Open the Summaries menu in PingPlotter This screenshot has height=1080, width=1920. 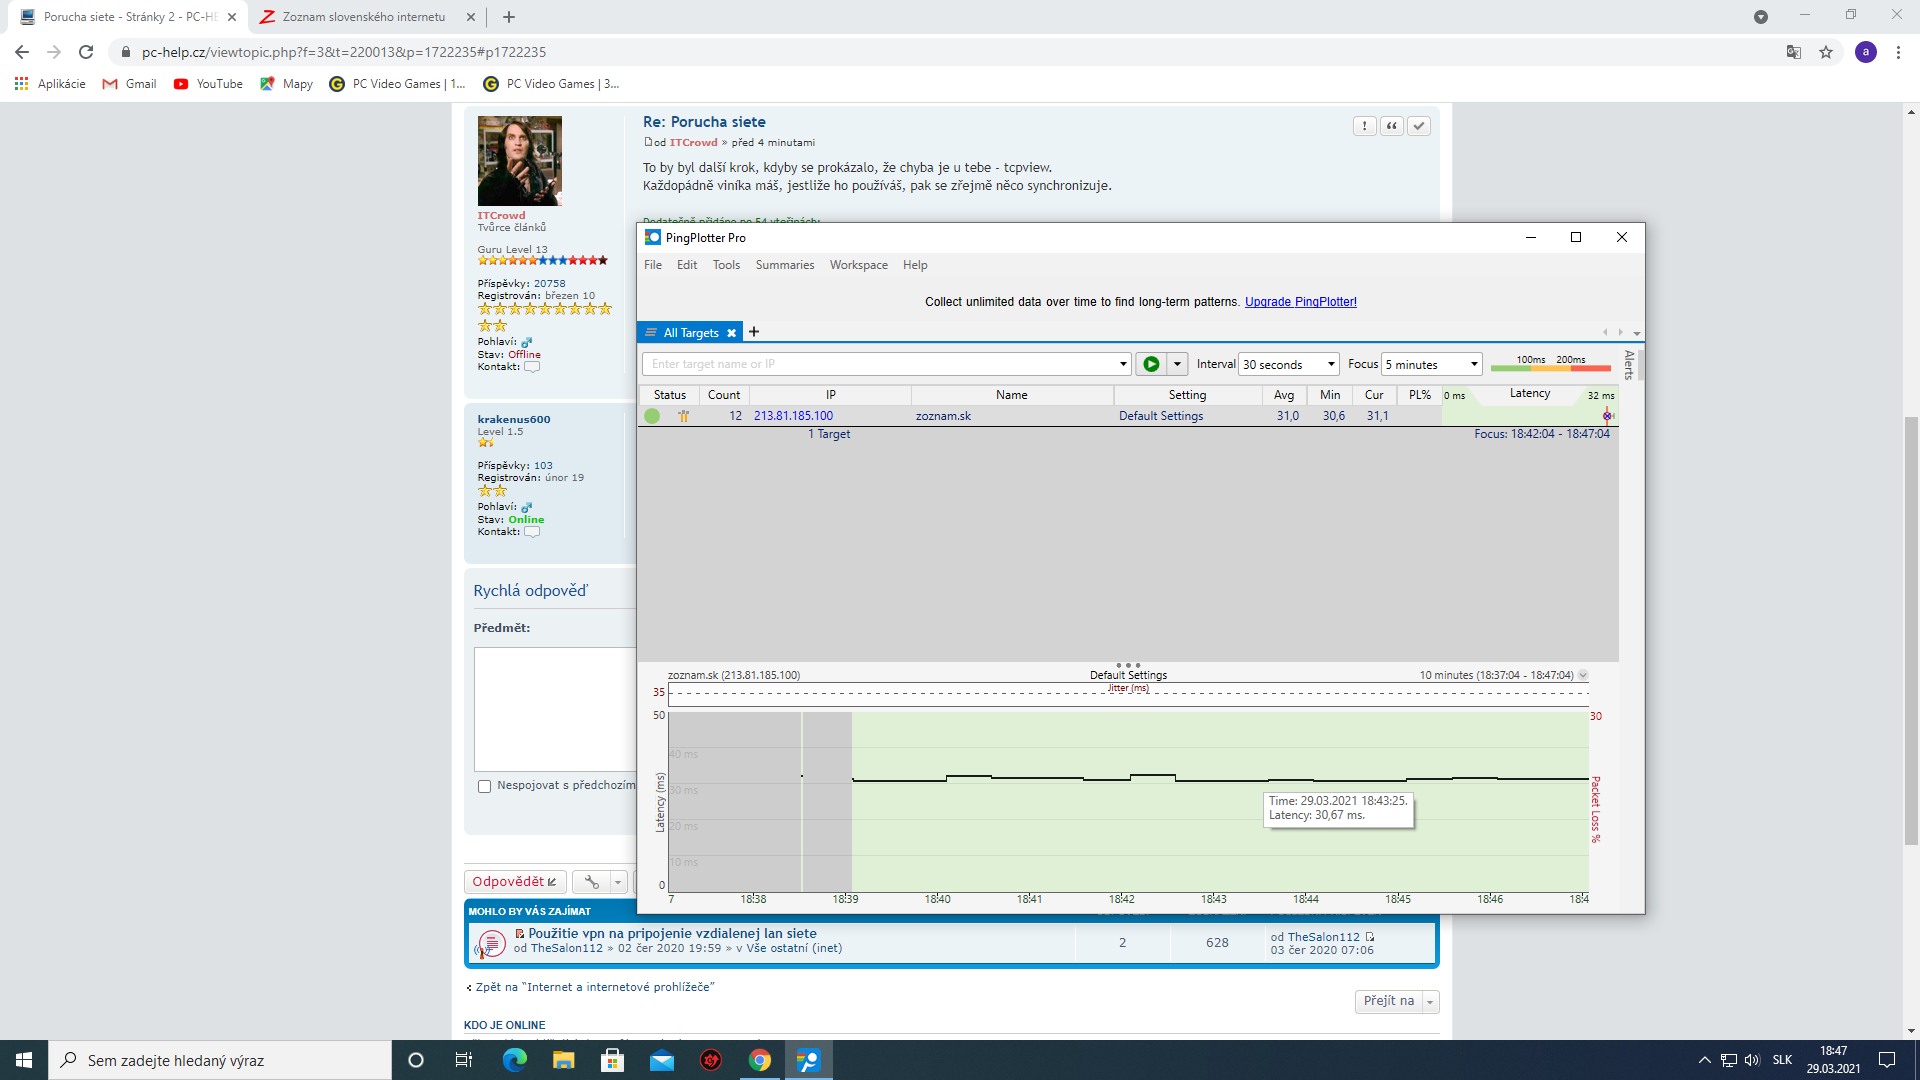pyautogui.click(x=784, y=265)
